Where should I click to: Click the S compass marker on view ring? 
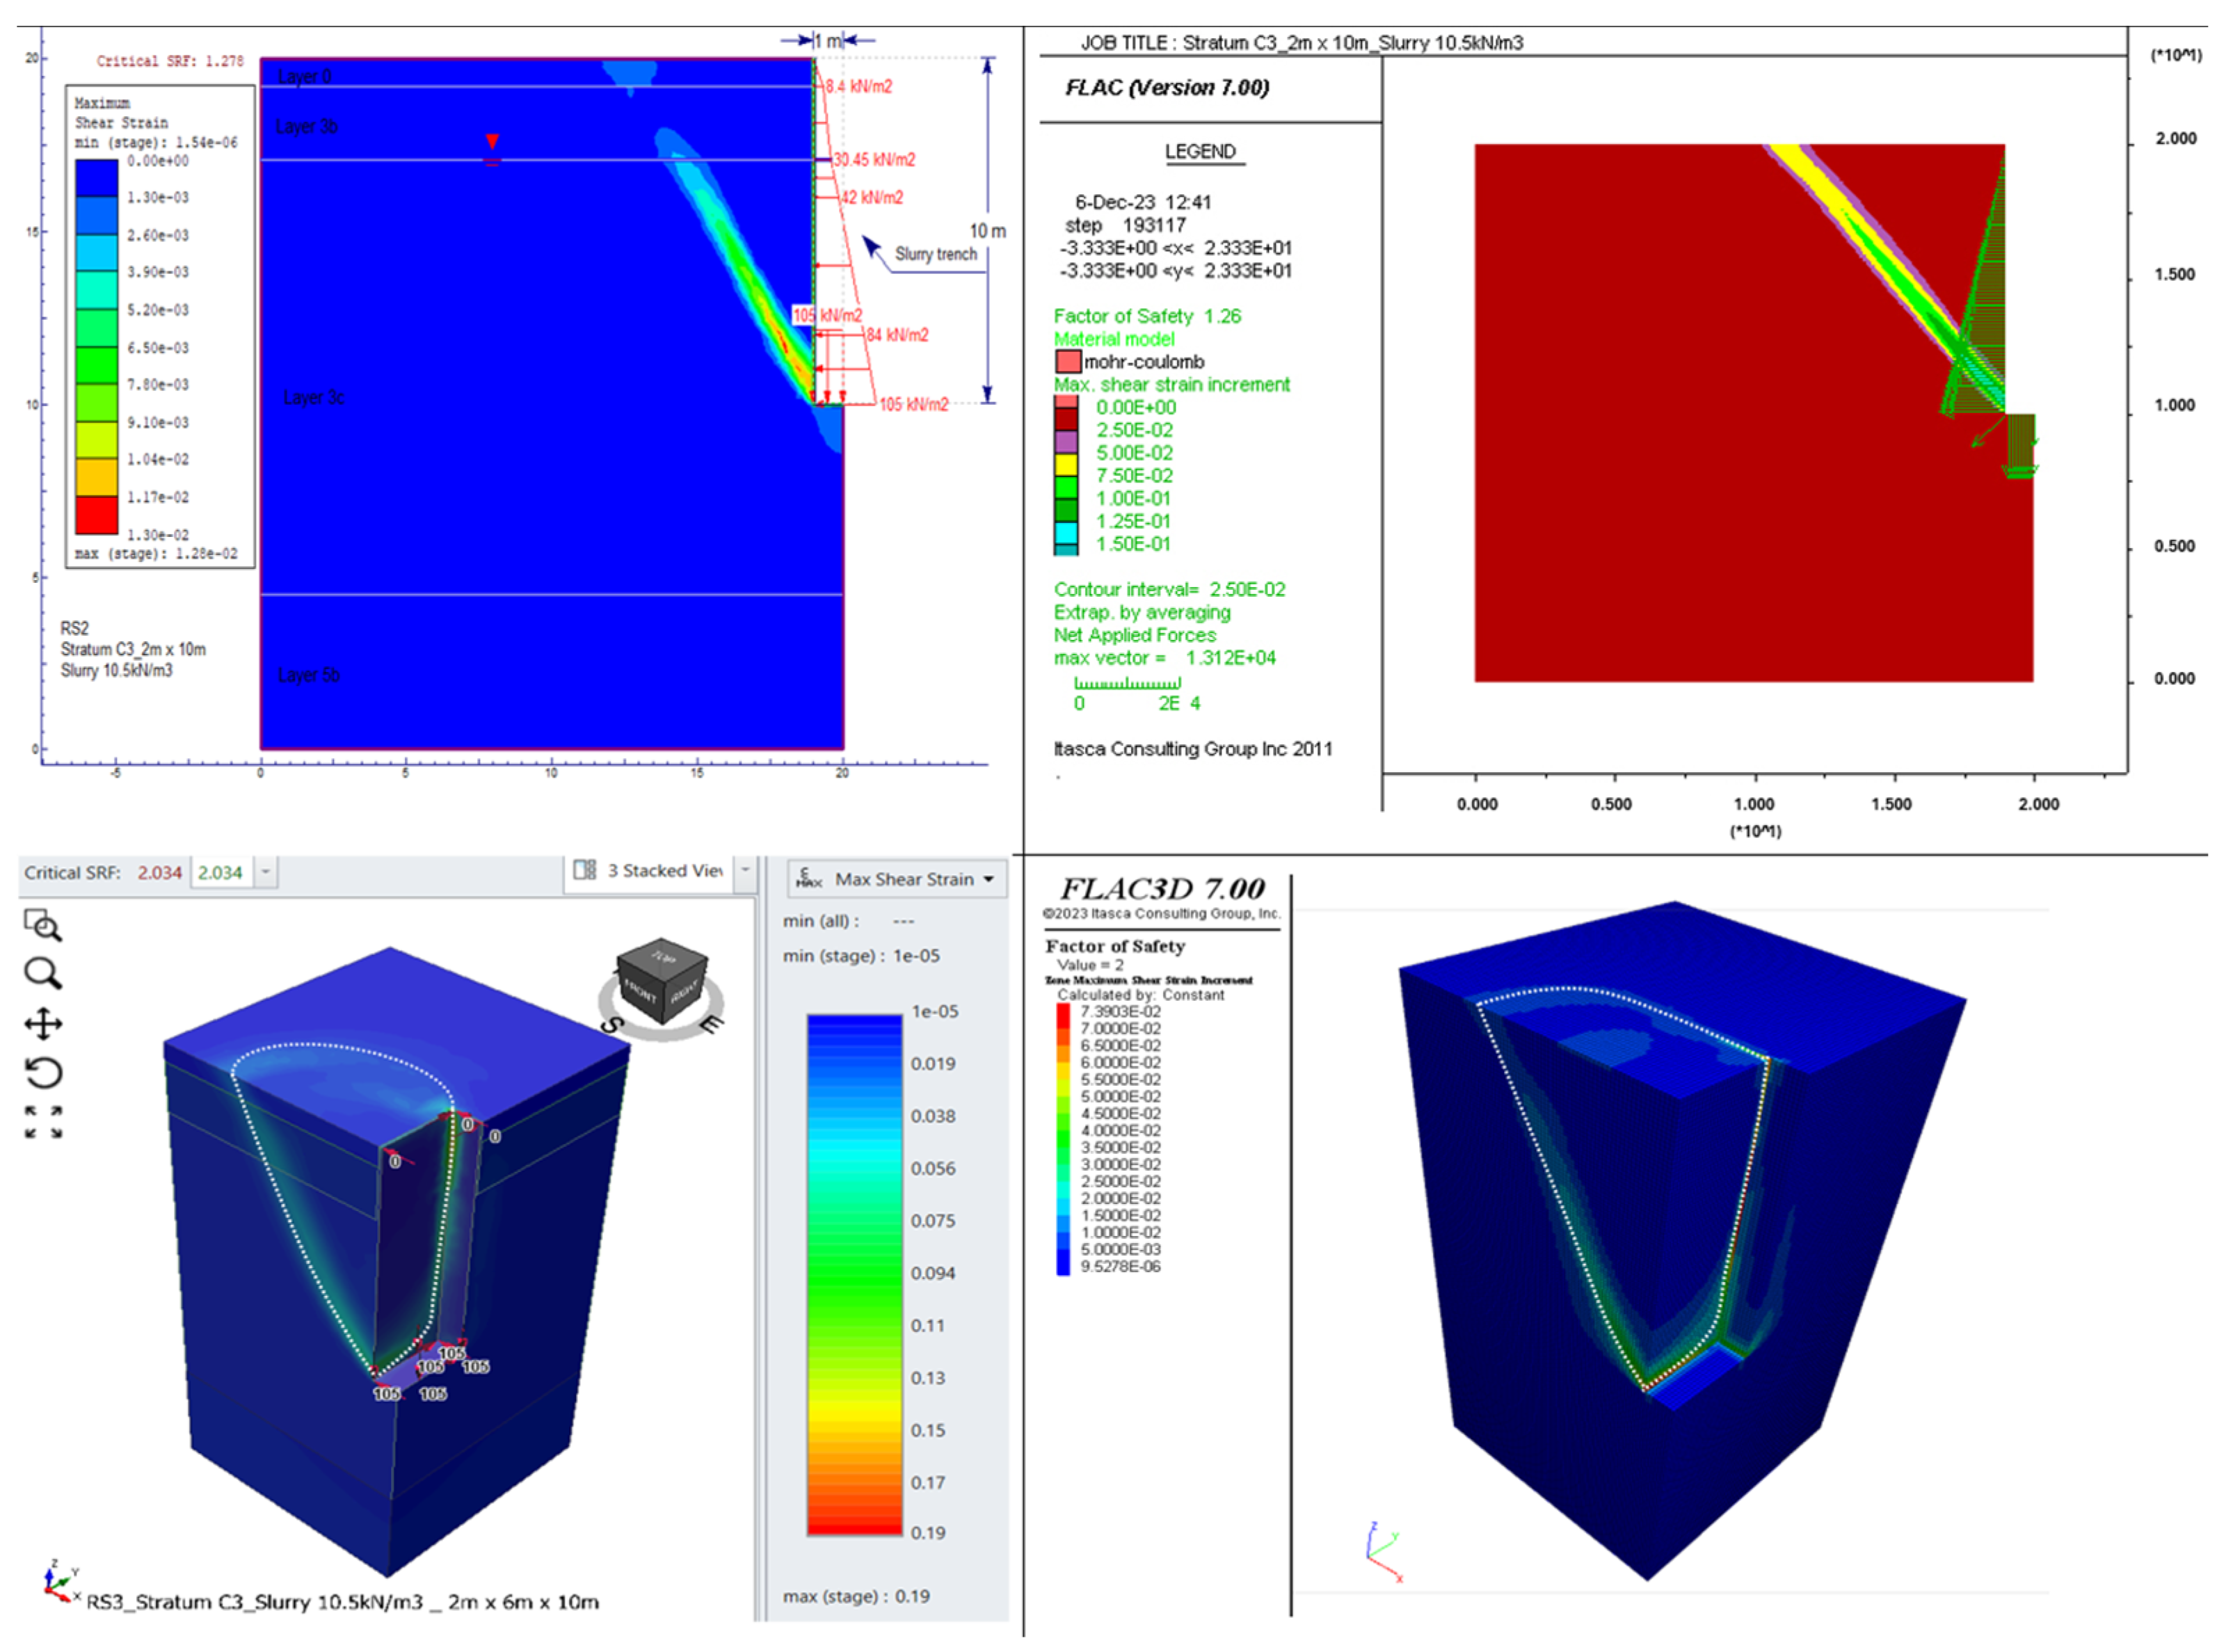click(613, 1025)
